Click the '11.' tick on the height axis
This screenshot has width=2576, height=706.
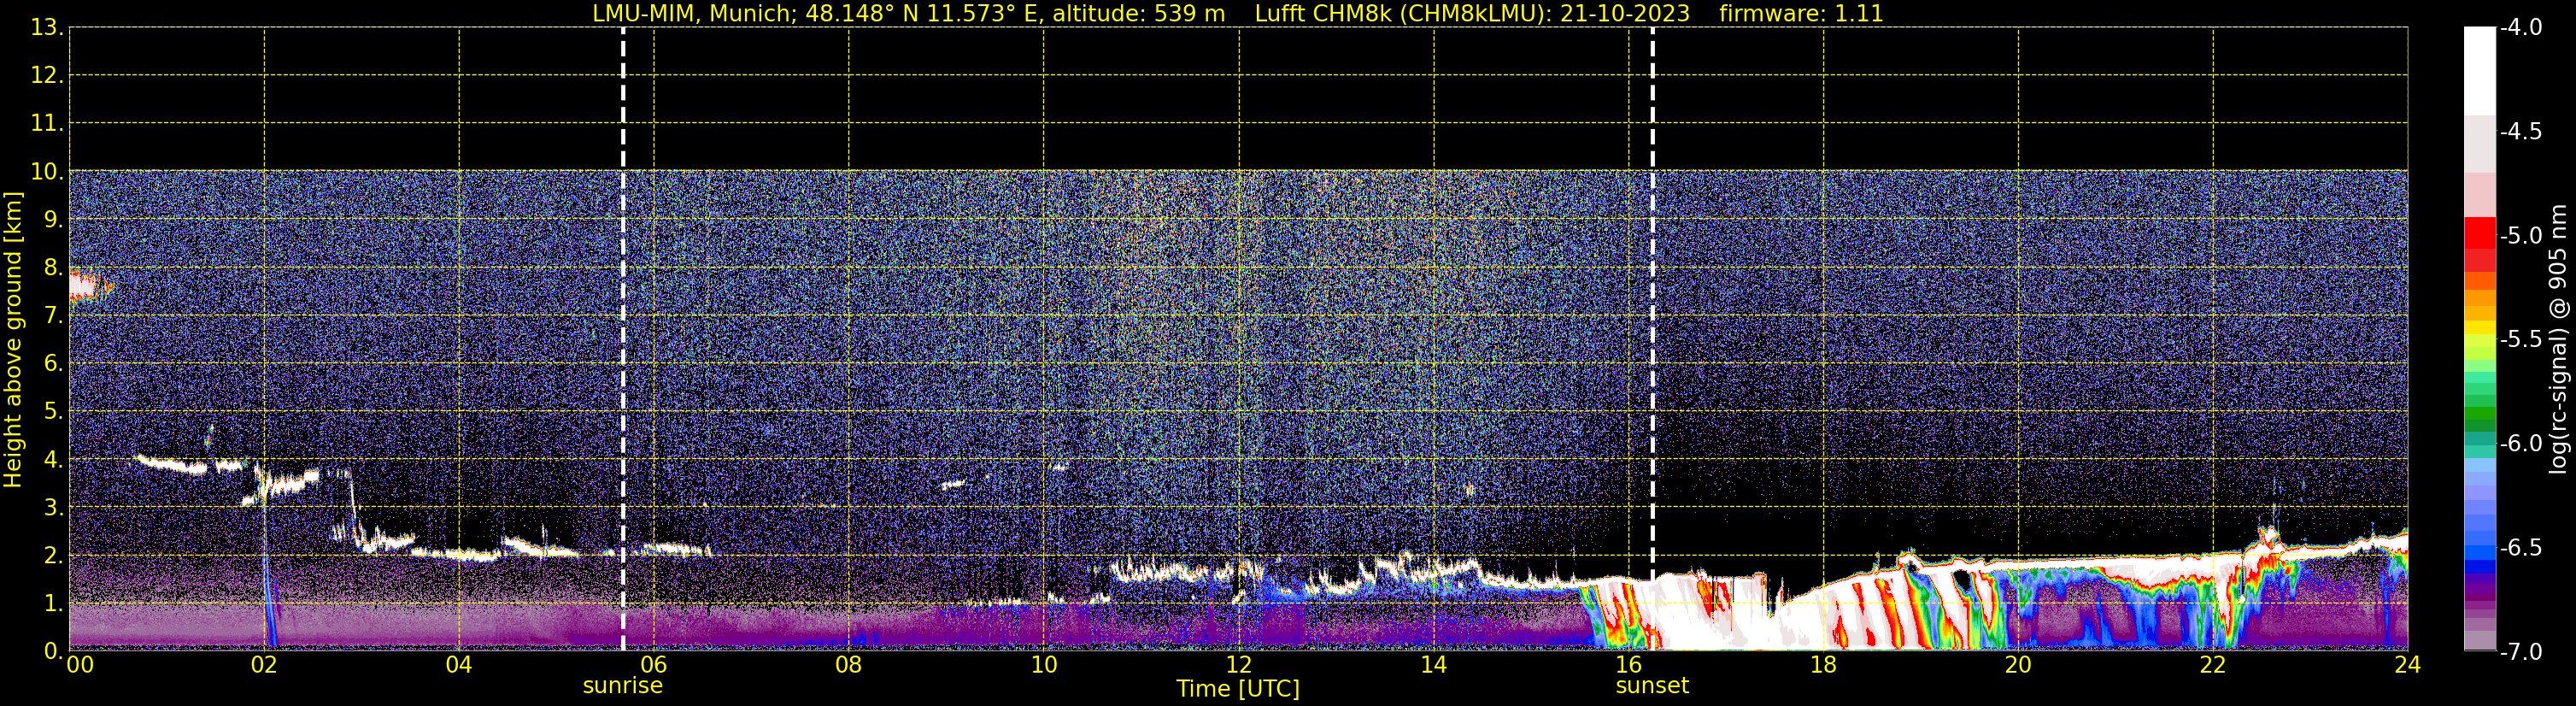(x=47, y=124)
